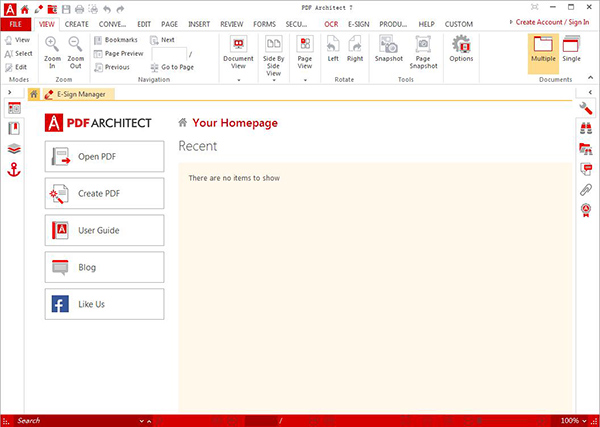600x427 pixels.
Task: Click the Zoom In magnifier icon
Action: (52, 45)
